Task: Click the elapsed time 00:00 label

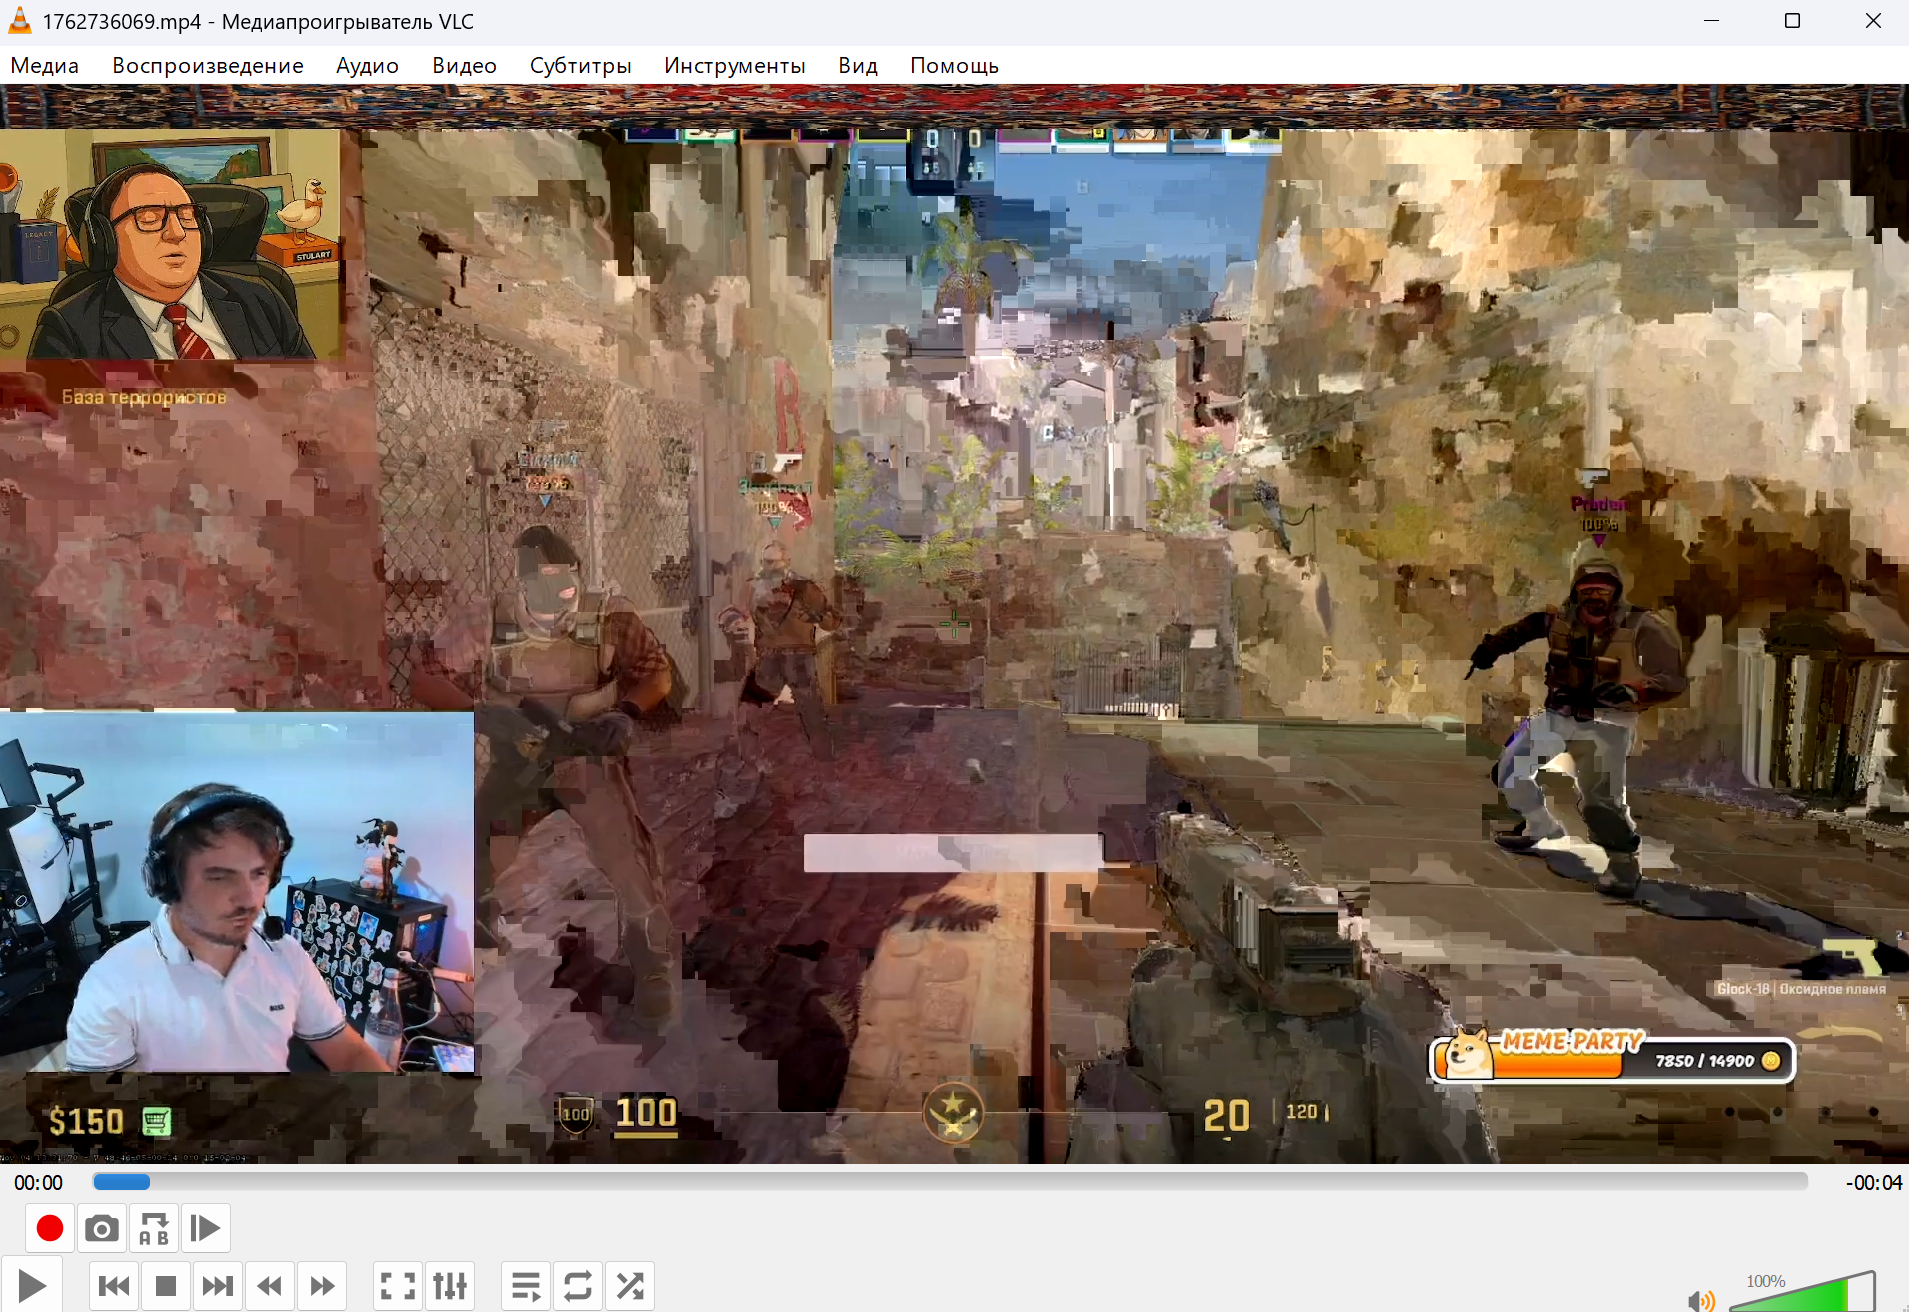Action: tap(38, 1182)
